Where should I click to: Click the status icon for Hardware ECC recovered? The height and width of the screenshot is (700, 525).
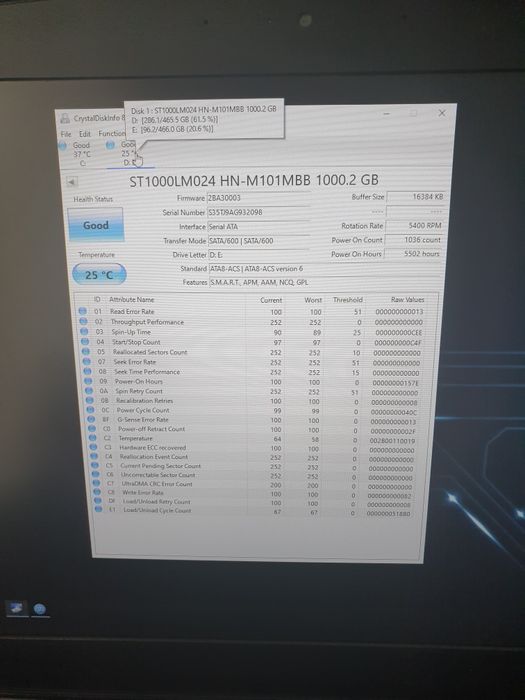coord(93,447)
